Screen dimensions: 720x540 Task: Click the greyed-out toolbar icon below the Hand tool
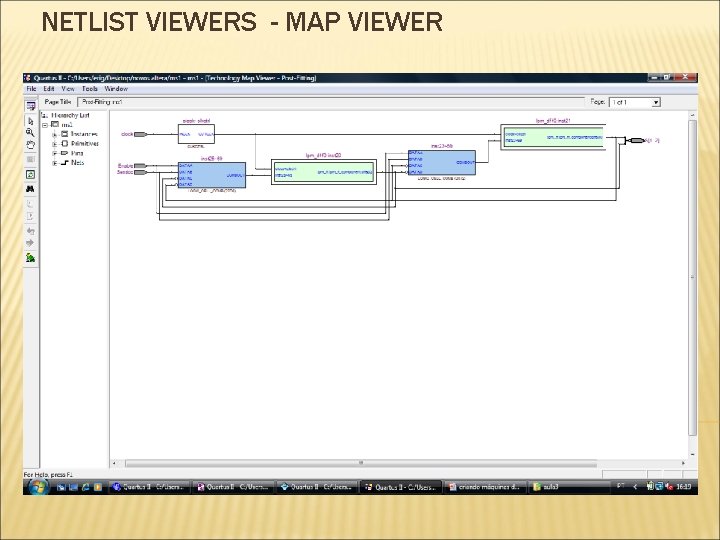31,159
